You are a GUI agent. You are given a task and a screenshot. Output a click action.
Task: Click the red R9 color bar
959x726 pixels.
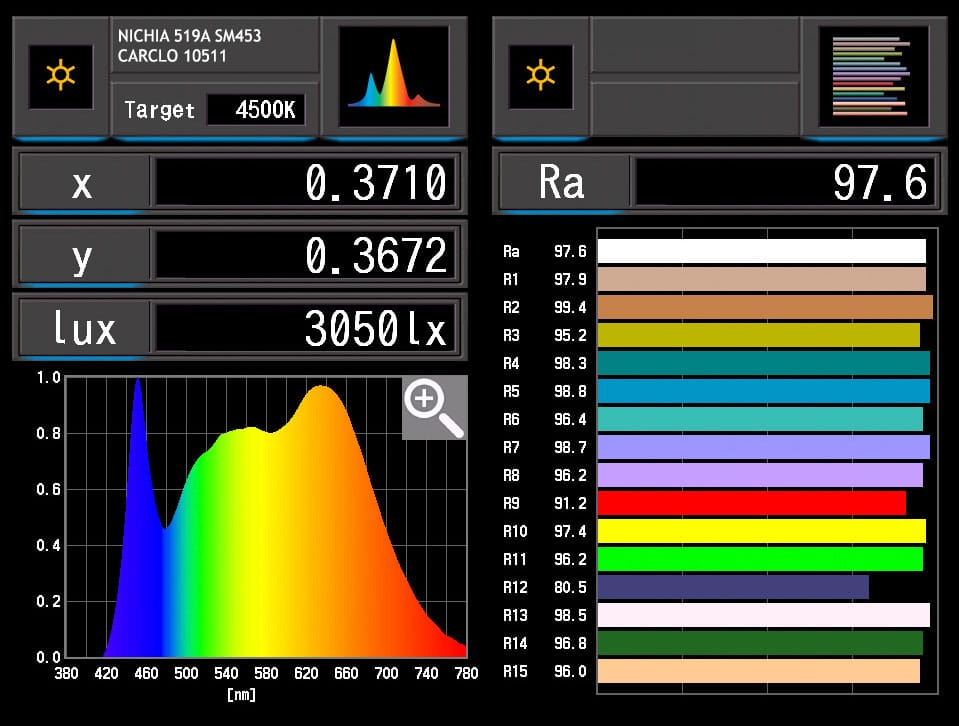coord(751,503)
